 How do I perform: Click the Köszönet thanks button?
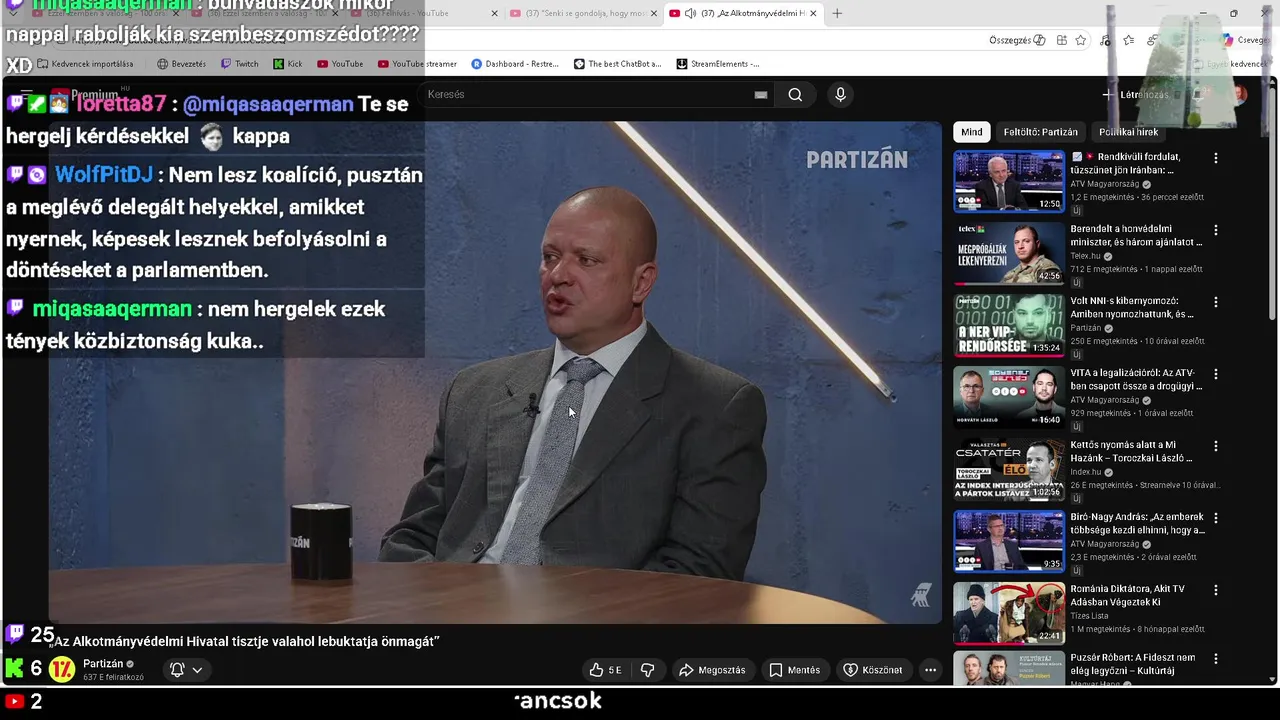pos(872,670)
